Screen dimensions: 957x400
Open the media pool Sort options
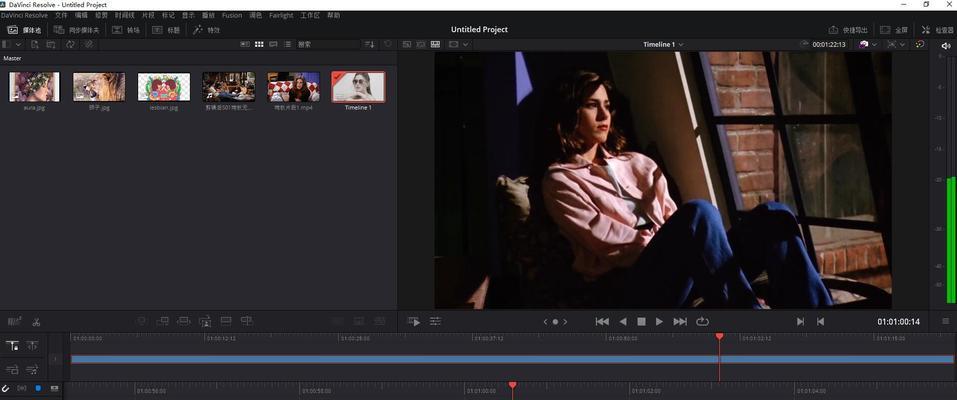369,45
